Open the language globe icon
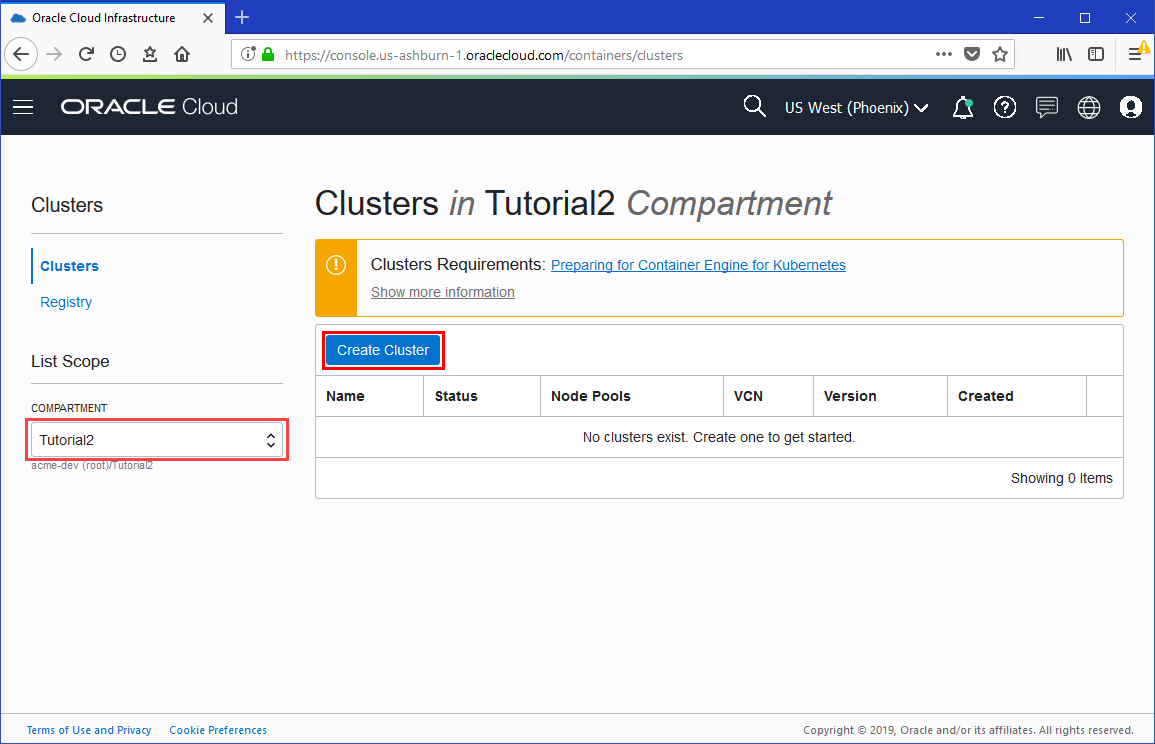1155x744 pixels. (1089, 108)
